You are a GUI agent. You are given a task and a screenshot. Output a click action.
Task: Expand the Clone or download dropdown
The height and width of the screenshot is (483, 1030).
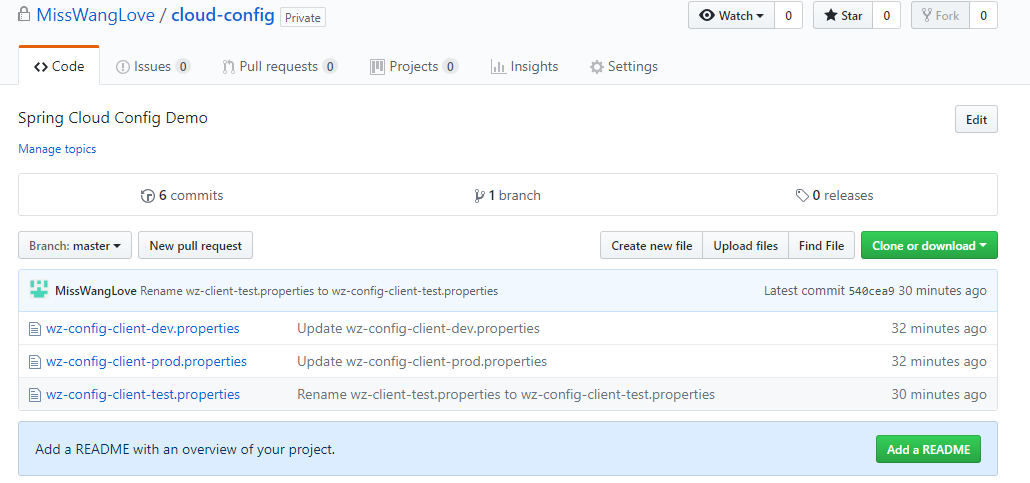click(x=929, y=246)
